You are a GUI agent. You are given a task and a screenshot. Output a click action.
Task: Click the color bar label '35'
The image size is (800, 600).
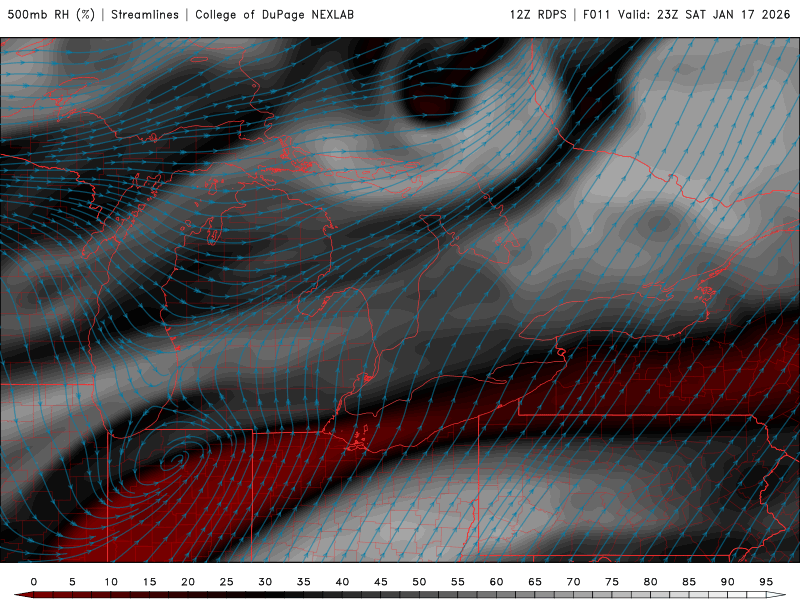[304, 582]
